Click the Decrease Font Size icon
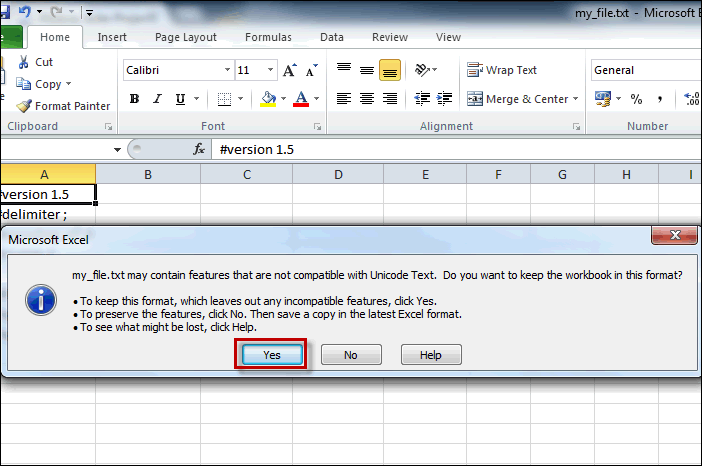The width and height of the screenshot is (702, 466). coord(311,70)
